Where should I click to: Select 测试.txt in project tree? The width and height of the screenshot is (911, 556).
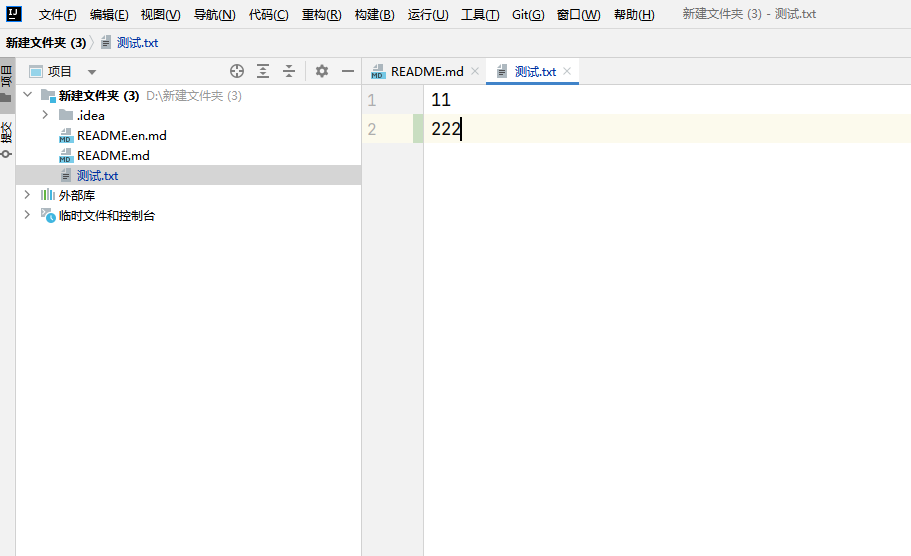(x=188, y=175)
